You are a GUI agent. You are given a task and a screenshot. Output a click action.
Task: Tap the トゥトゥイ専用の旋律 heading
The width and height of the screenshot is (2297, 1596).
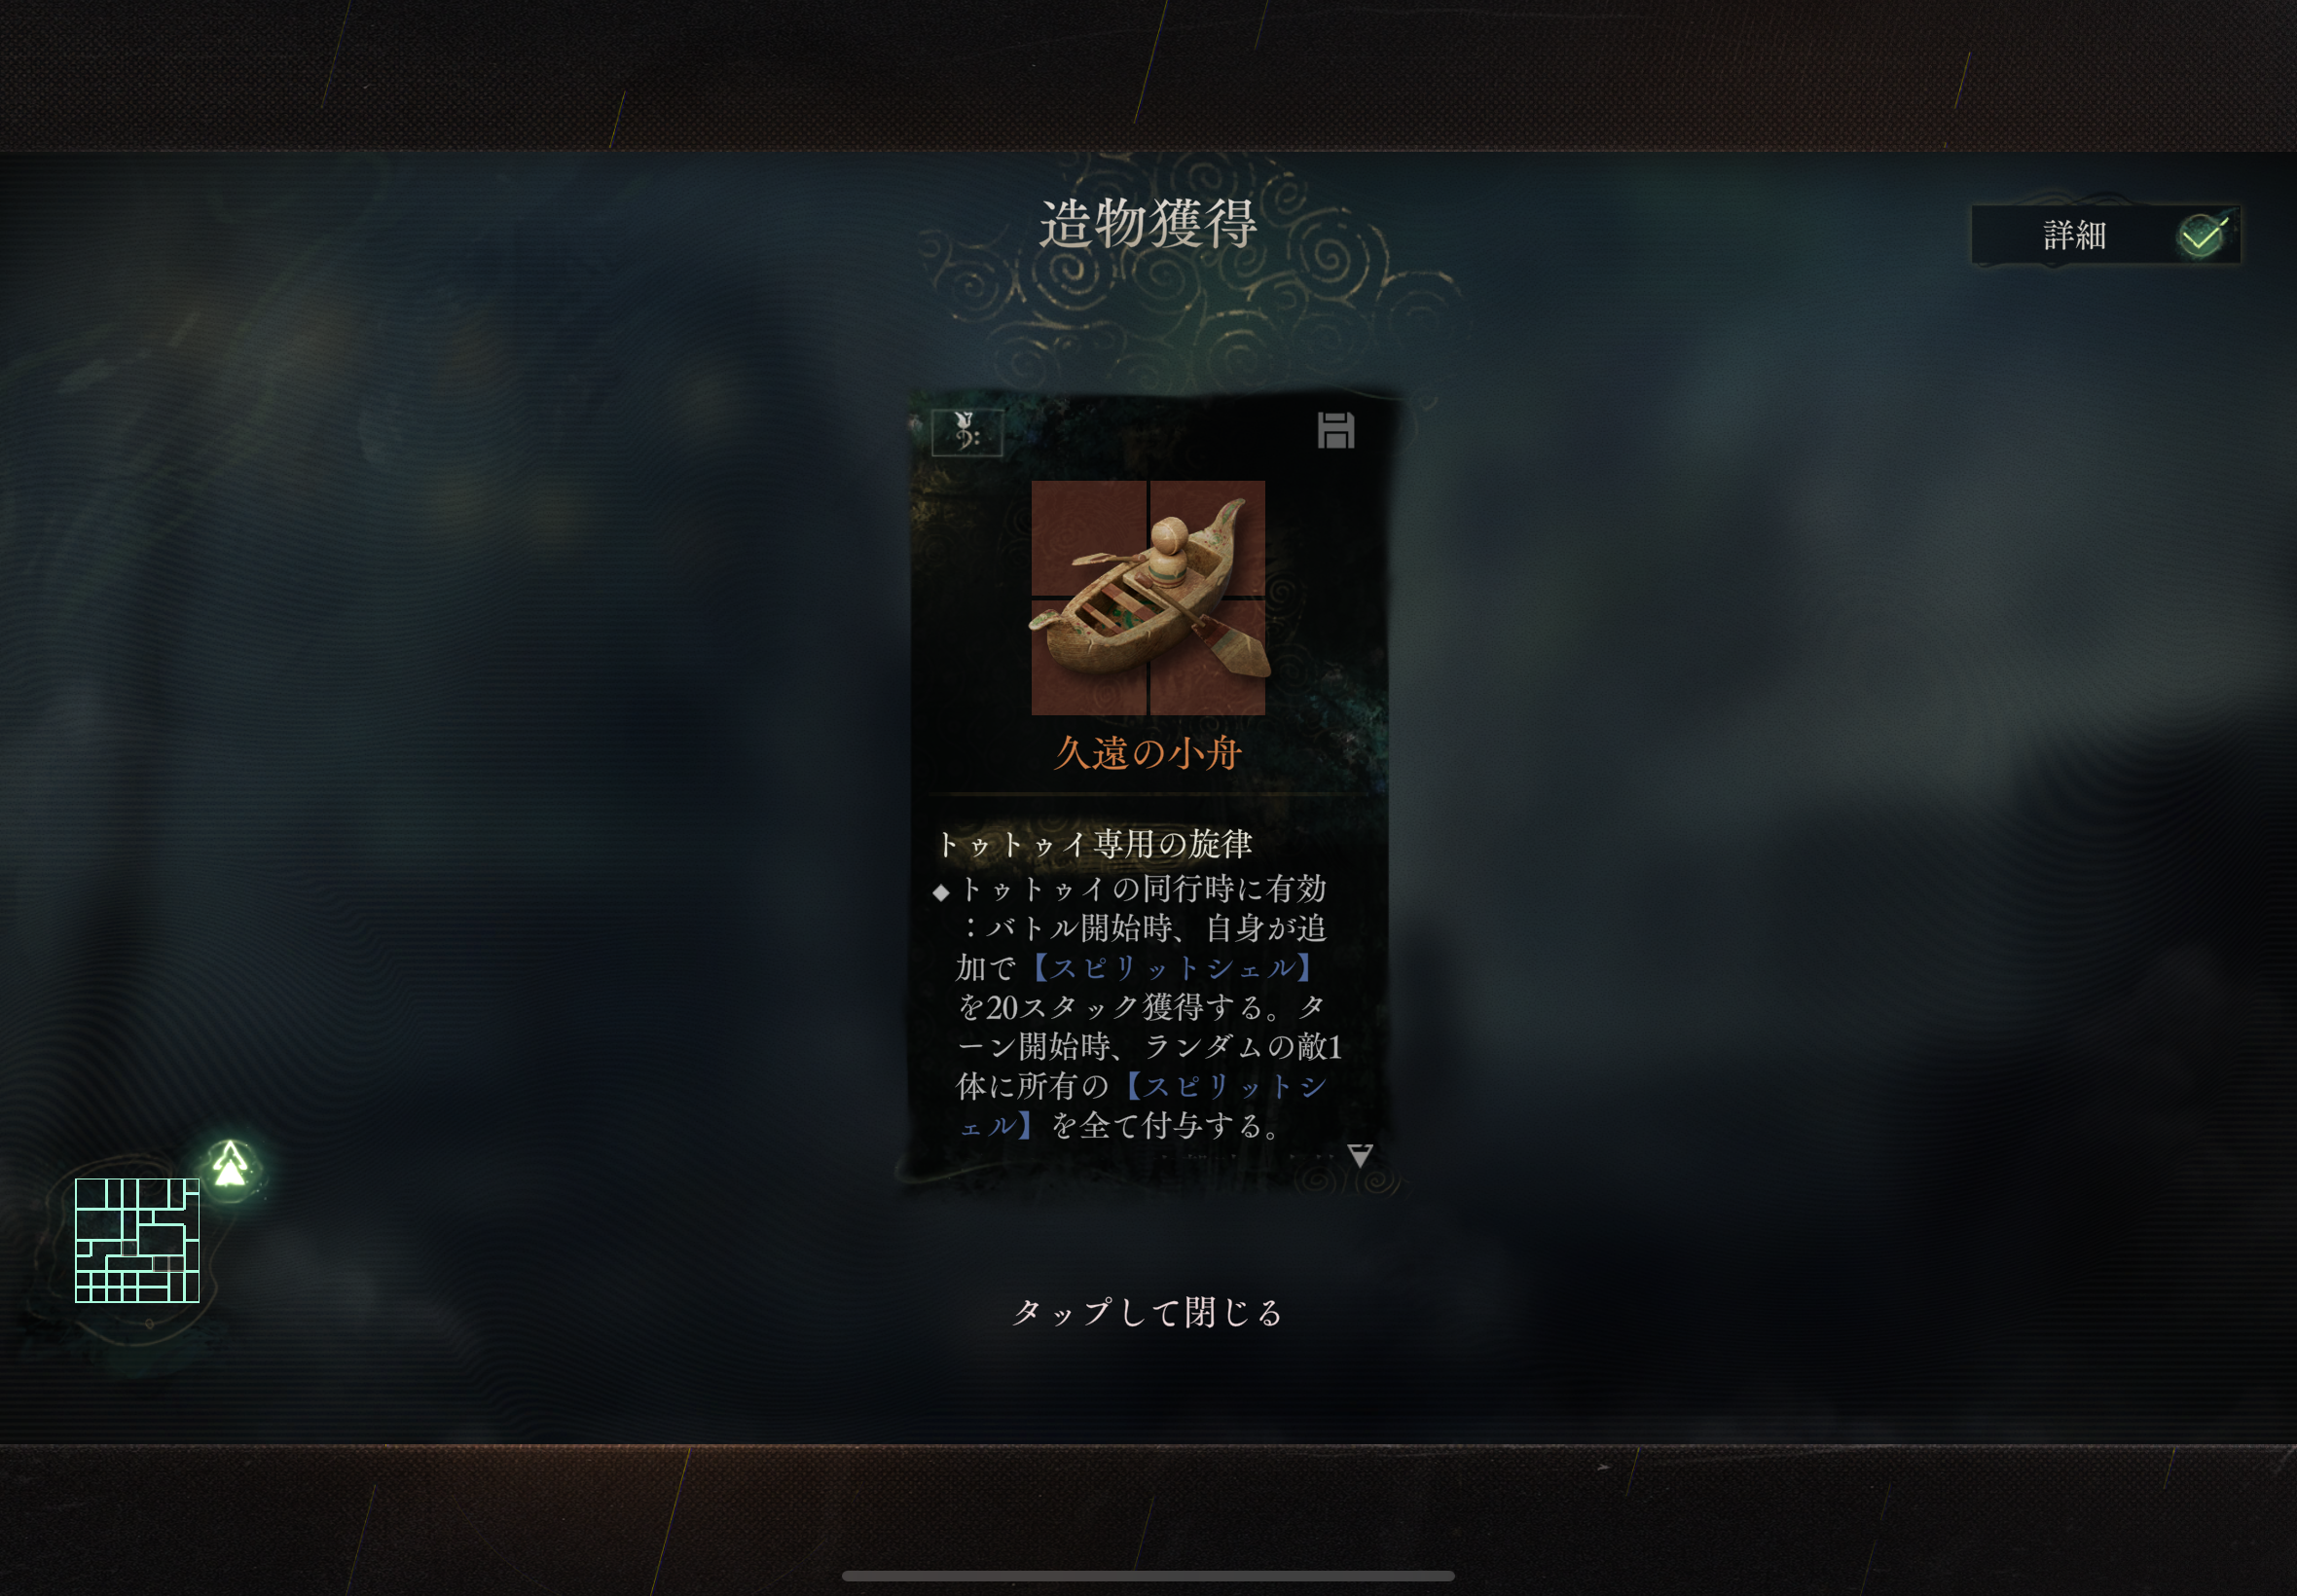[1094, 845]
